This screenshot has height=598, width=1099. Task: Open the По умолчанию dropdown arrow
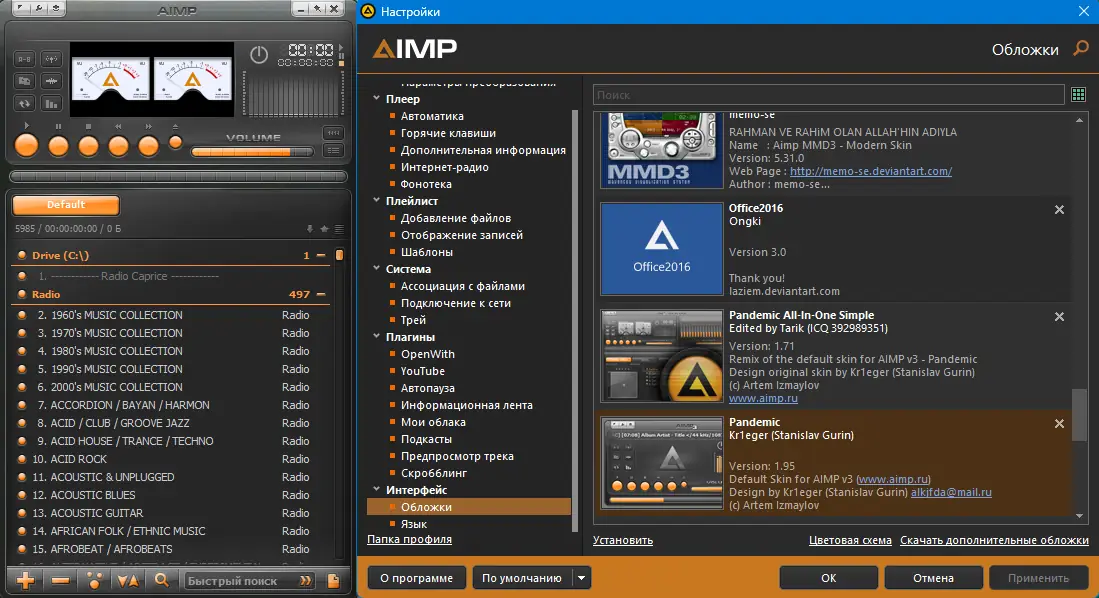580,577
